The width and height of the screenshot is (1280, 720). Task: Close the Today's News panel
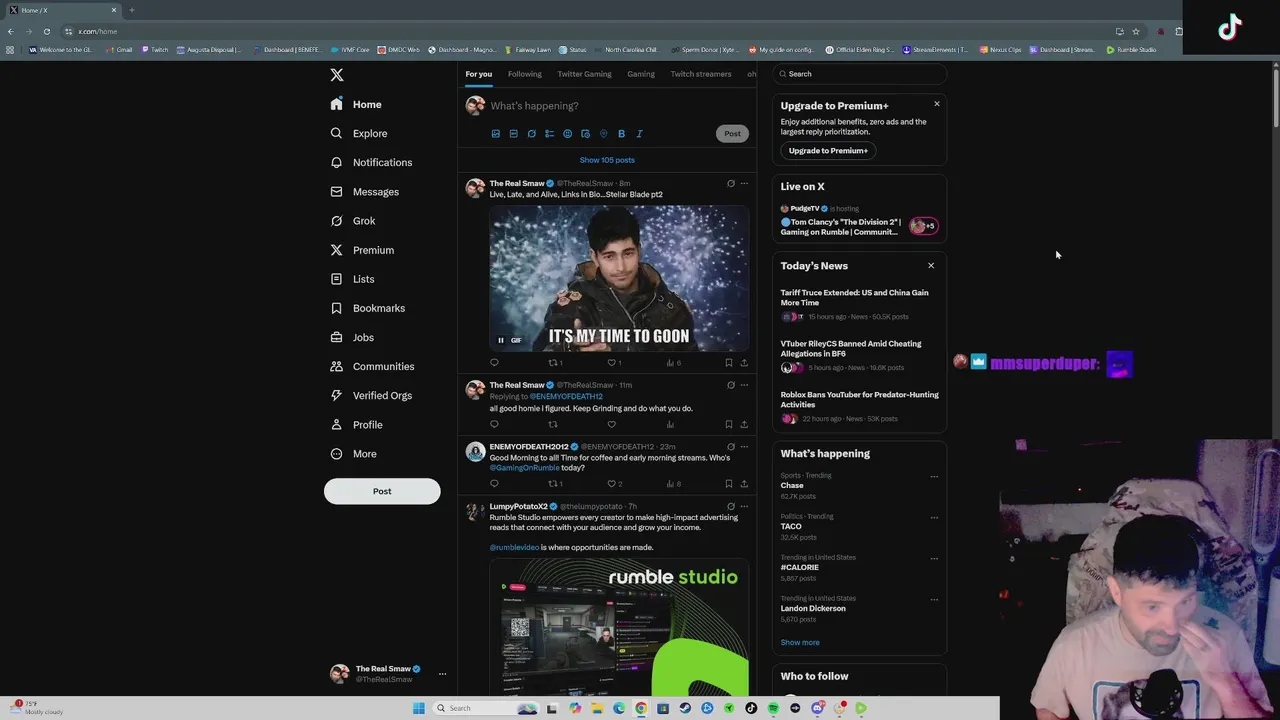tap(931, 266)
